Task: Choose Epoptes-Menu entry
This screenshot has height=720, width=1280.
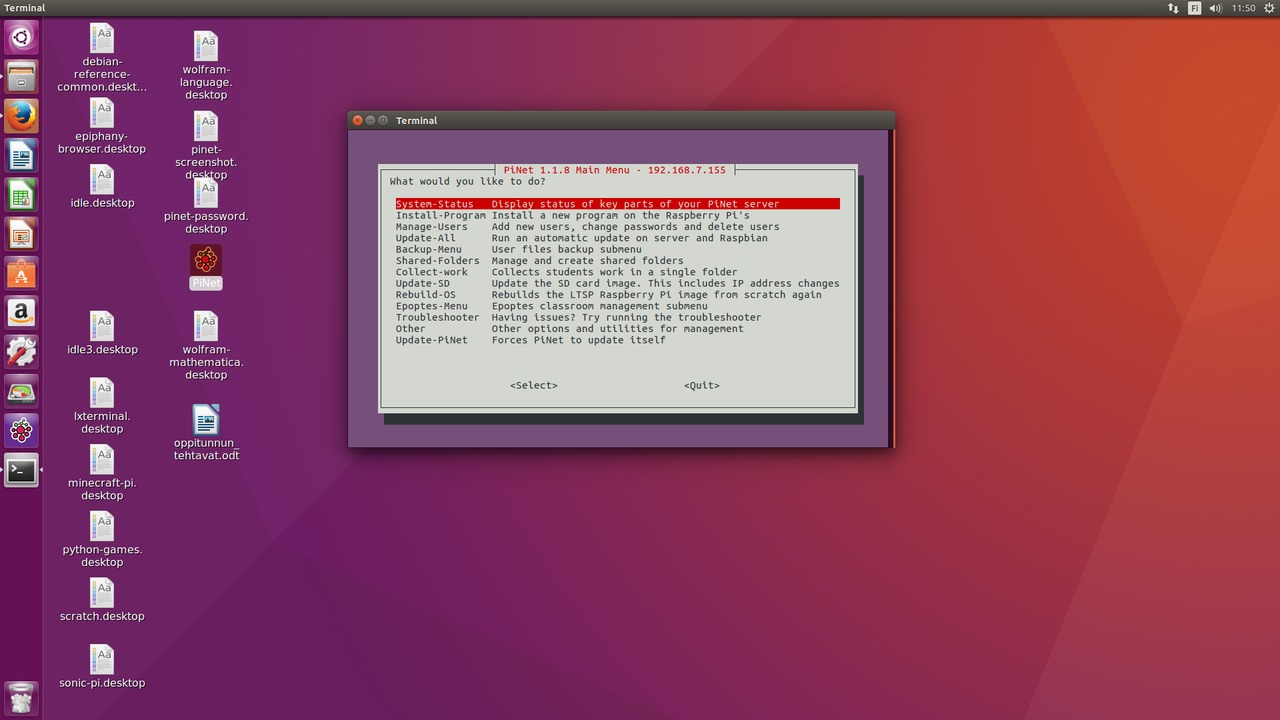Action: pyautogui.click(x=617, y=306)
